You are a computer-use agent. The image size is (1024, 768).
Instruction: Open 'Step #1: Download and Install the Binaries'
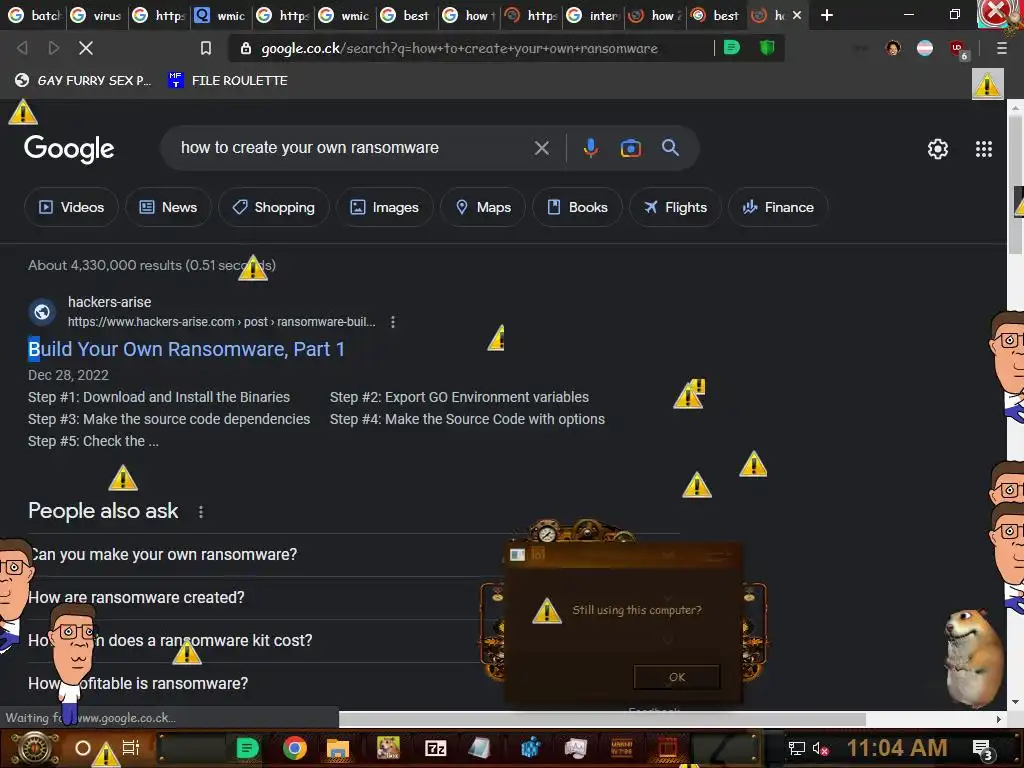click(x=159, y=397)
